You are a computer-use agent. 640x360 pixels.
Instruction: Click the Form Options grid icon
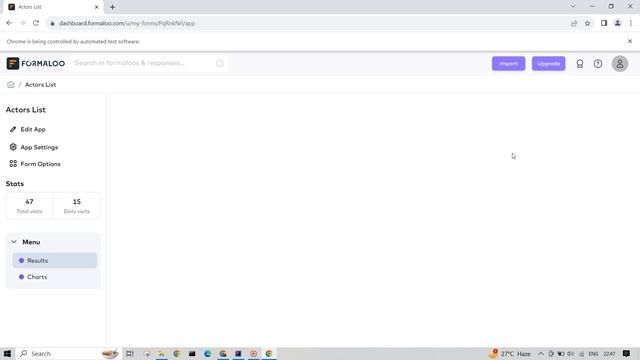[13, 164]
